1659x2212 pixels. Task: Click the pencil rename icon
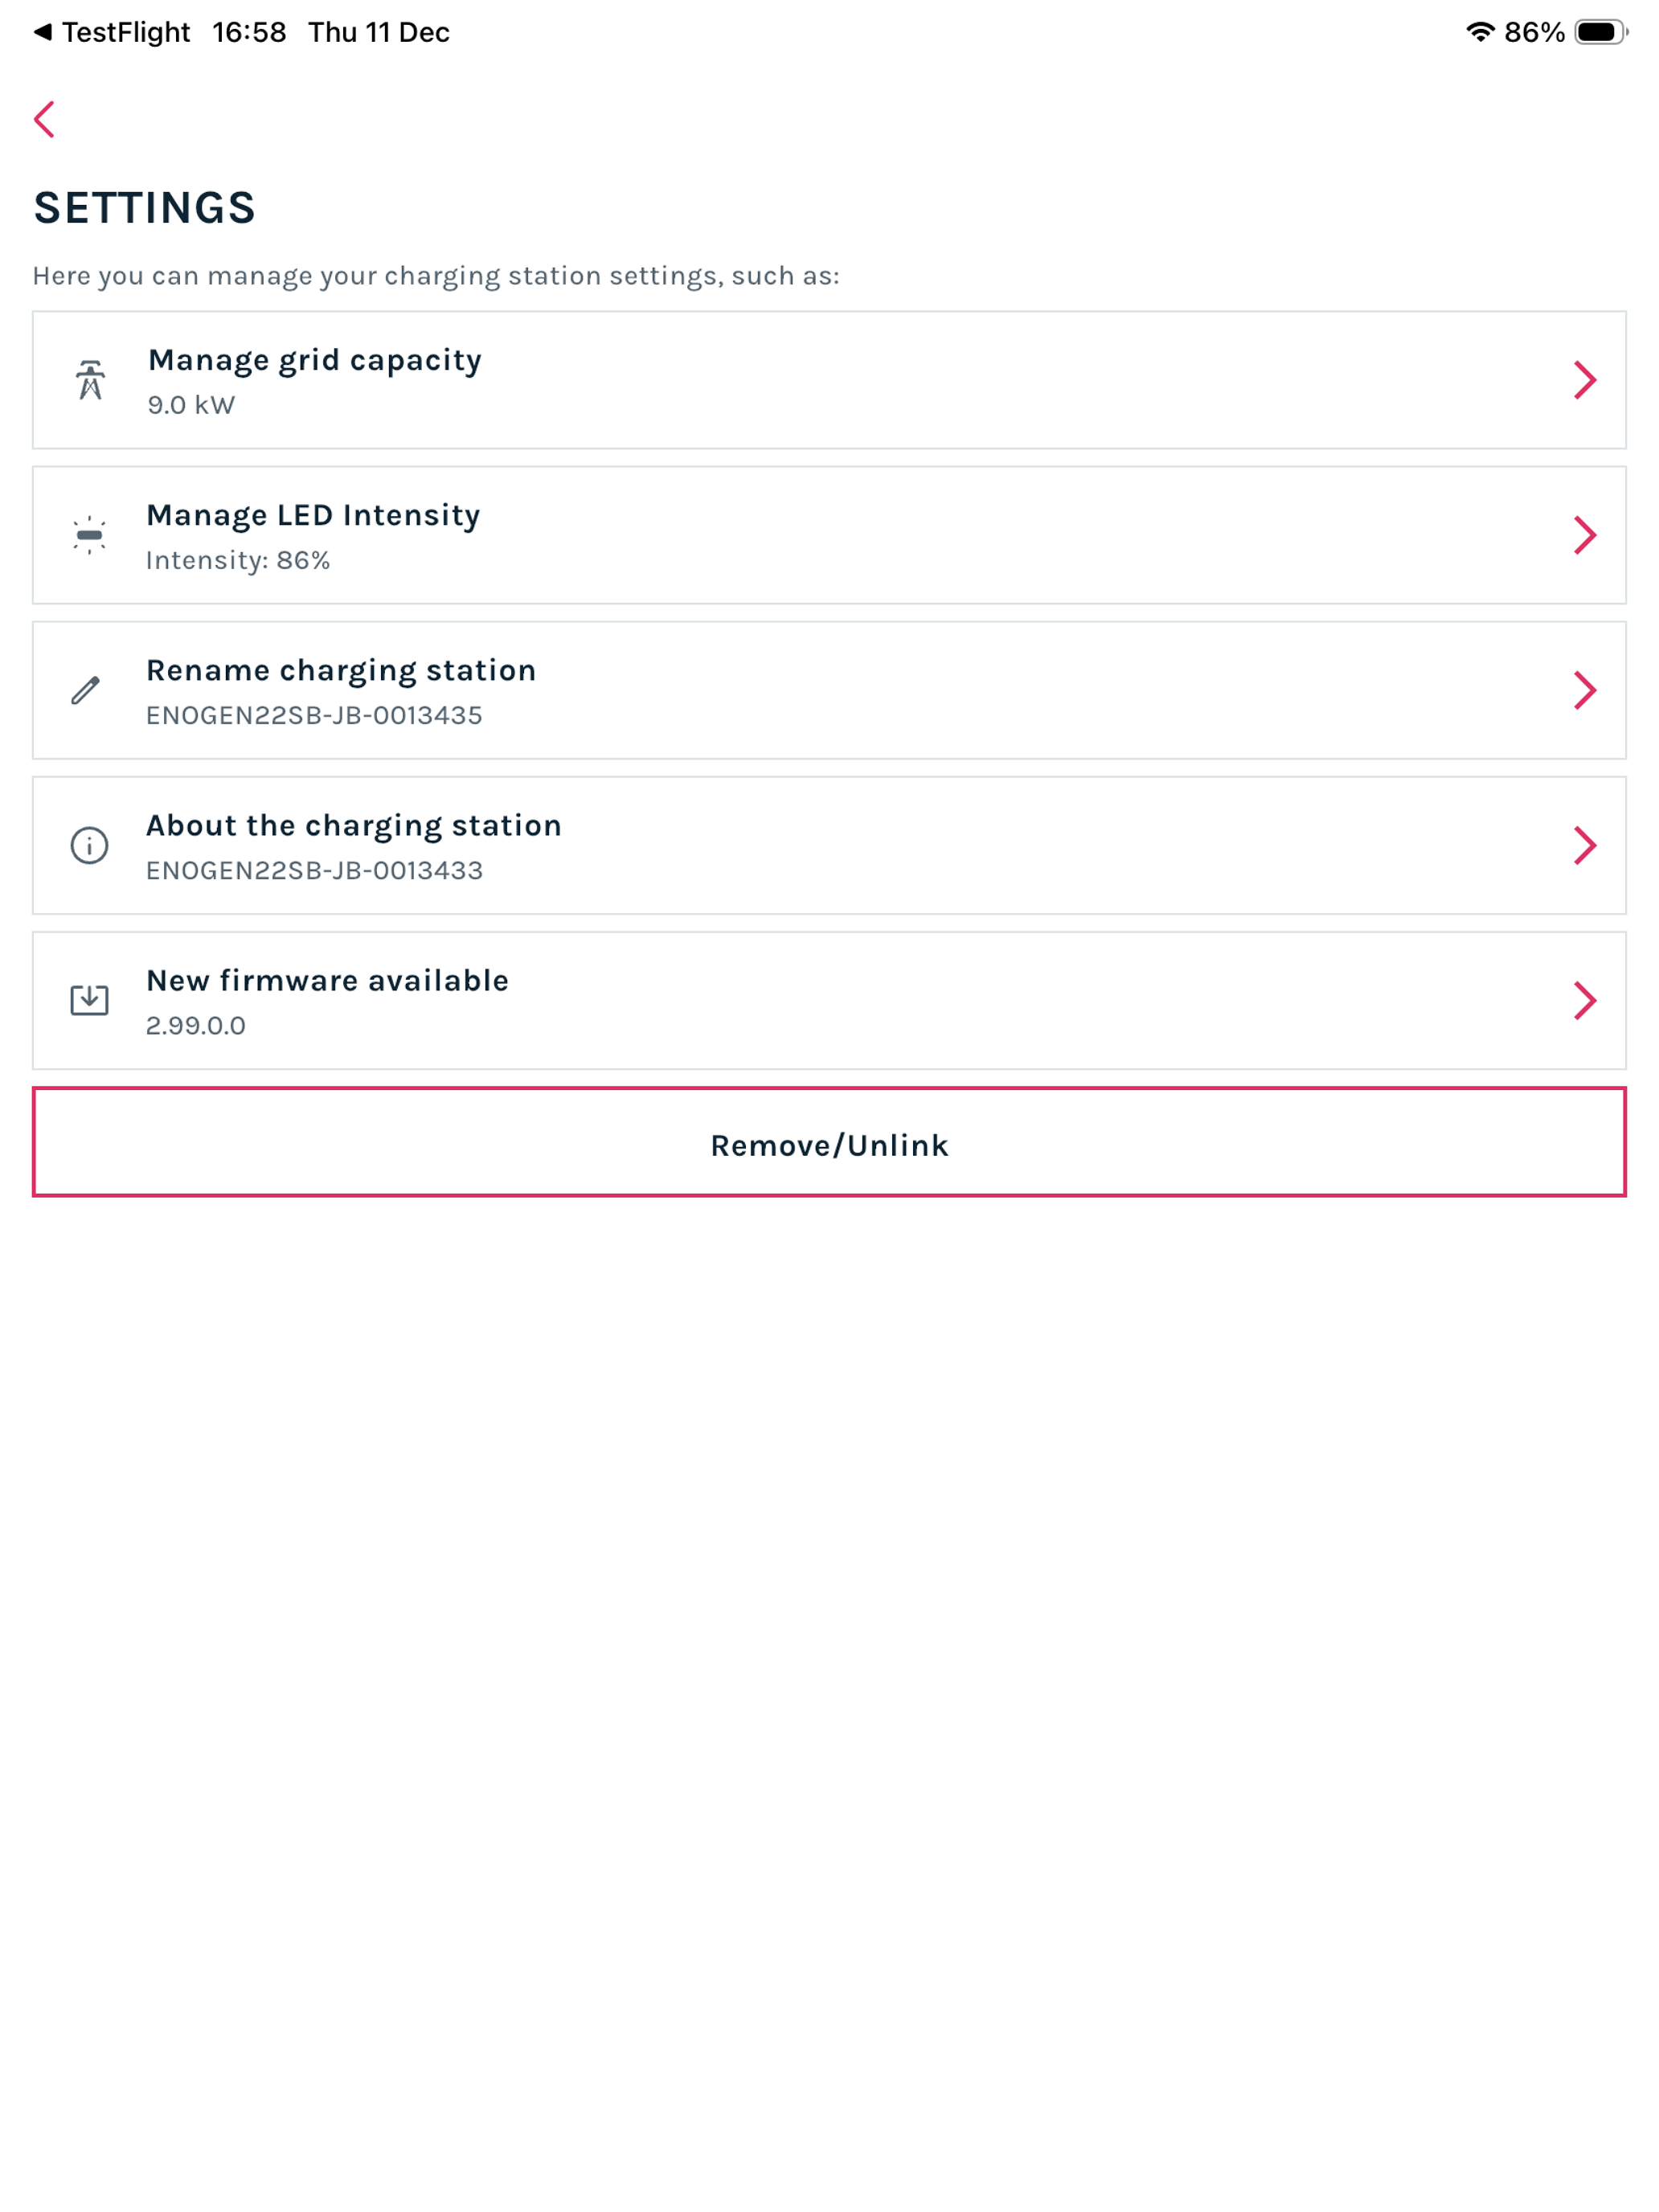tap(86, 690)
